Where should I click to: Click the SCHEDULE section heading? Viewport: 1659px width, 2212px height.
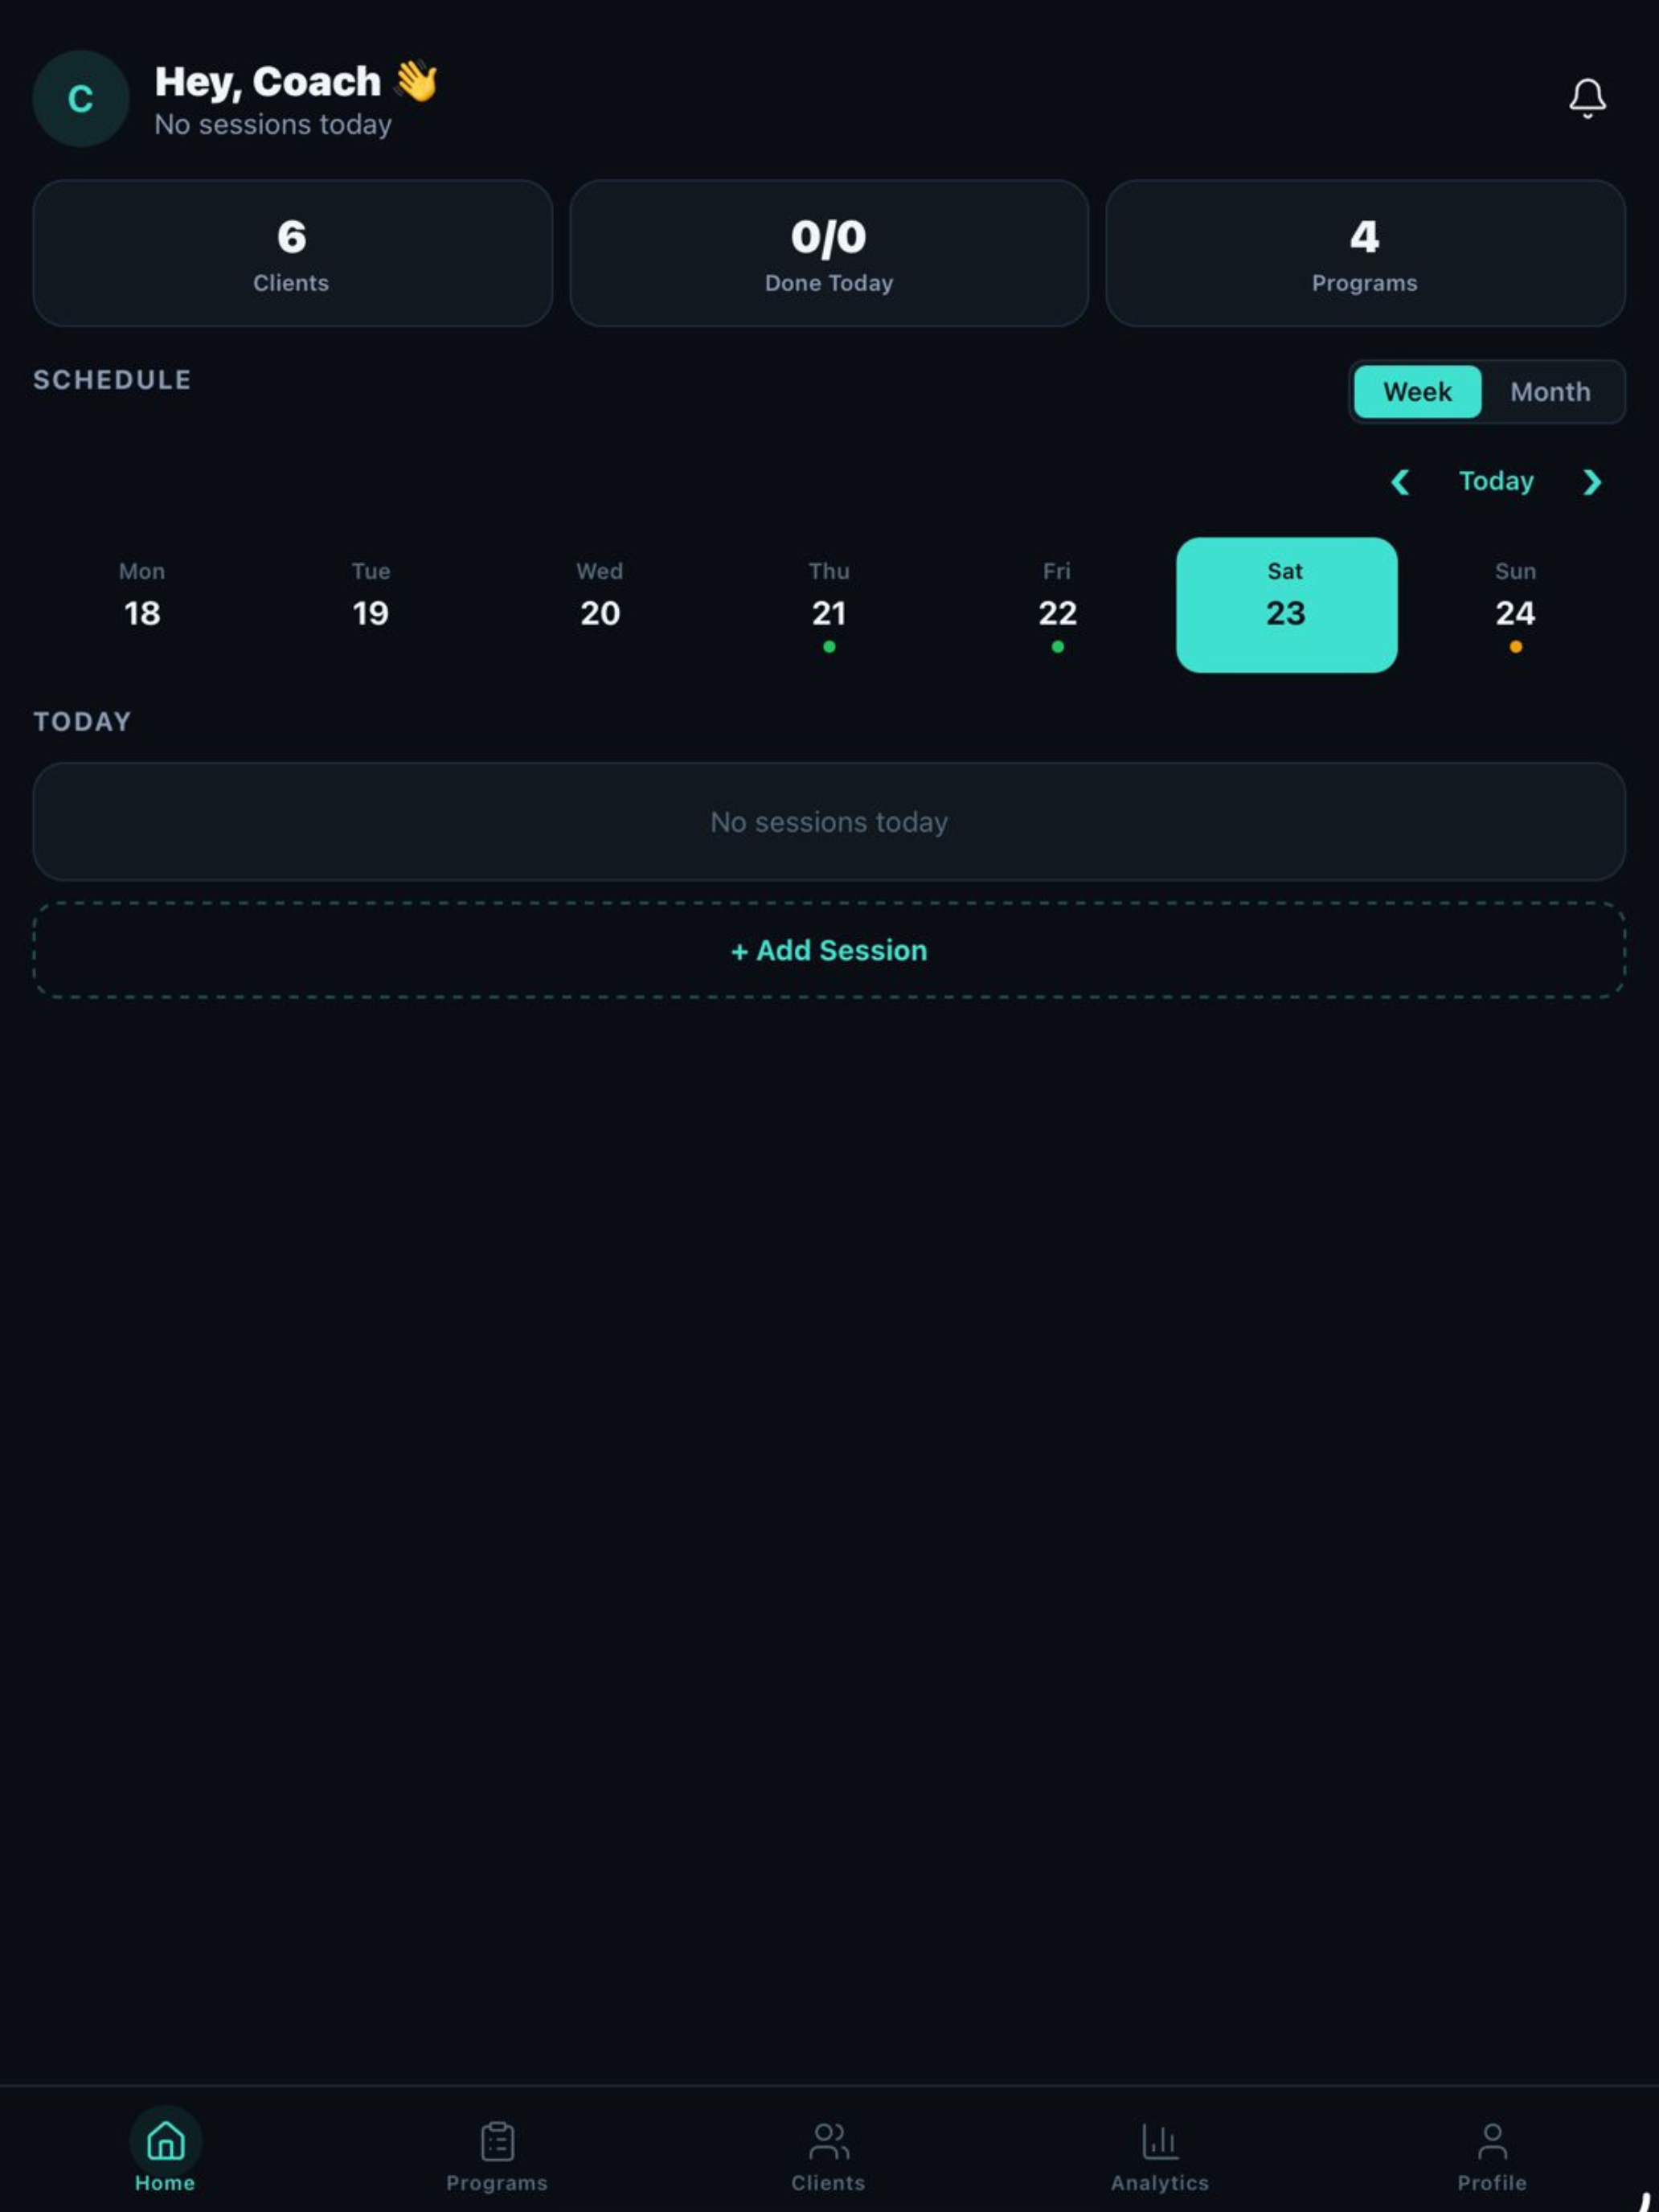112,380
